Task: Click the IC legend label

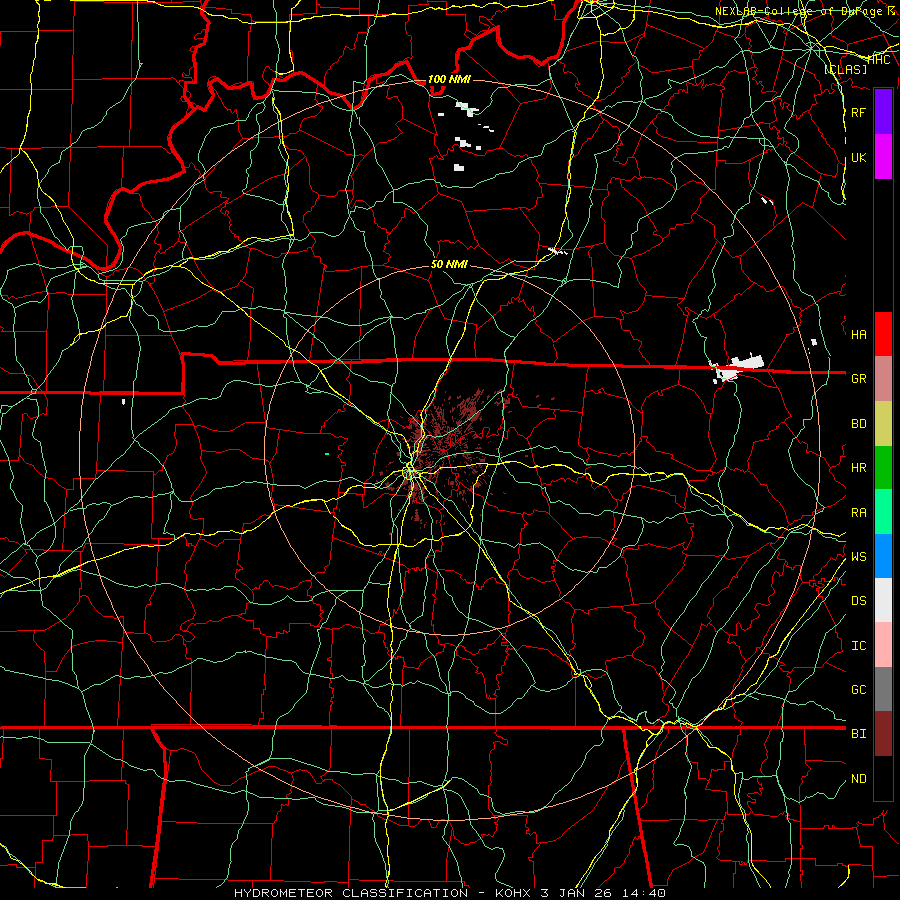Action: 858,646
